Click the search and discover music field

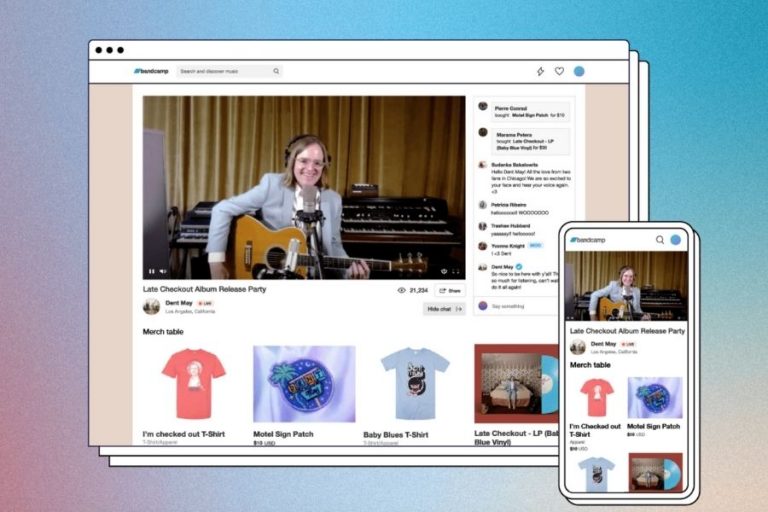(x=229, y=71)
